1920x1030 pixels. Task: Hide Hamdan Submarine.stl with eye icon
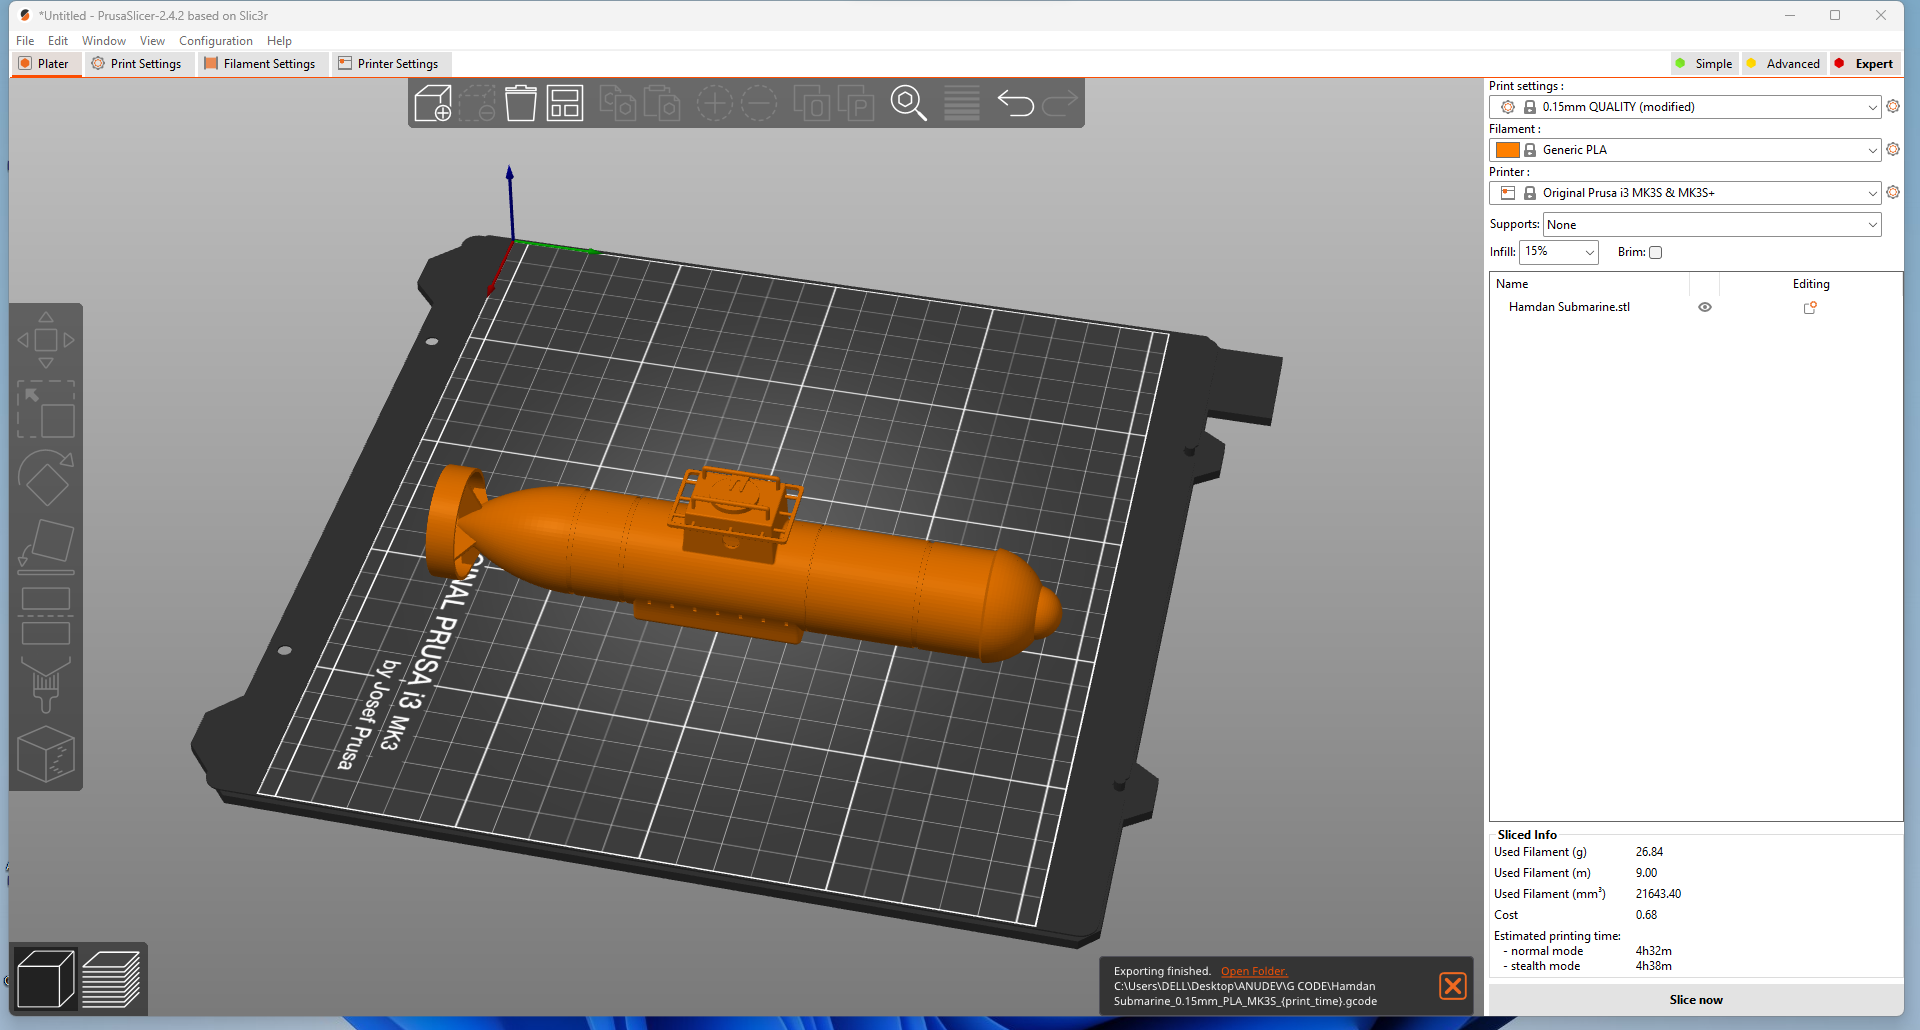click(1705, 308)
